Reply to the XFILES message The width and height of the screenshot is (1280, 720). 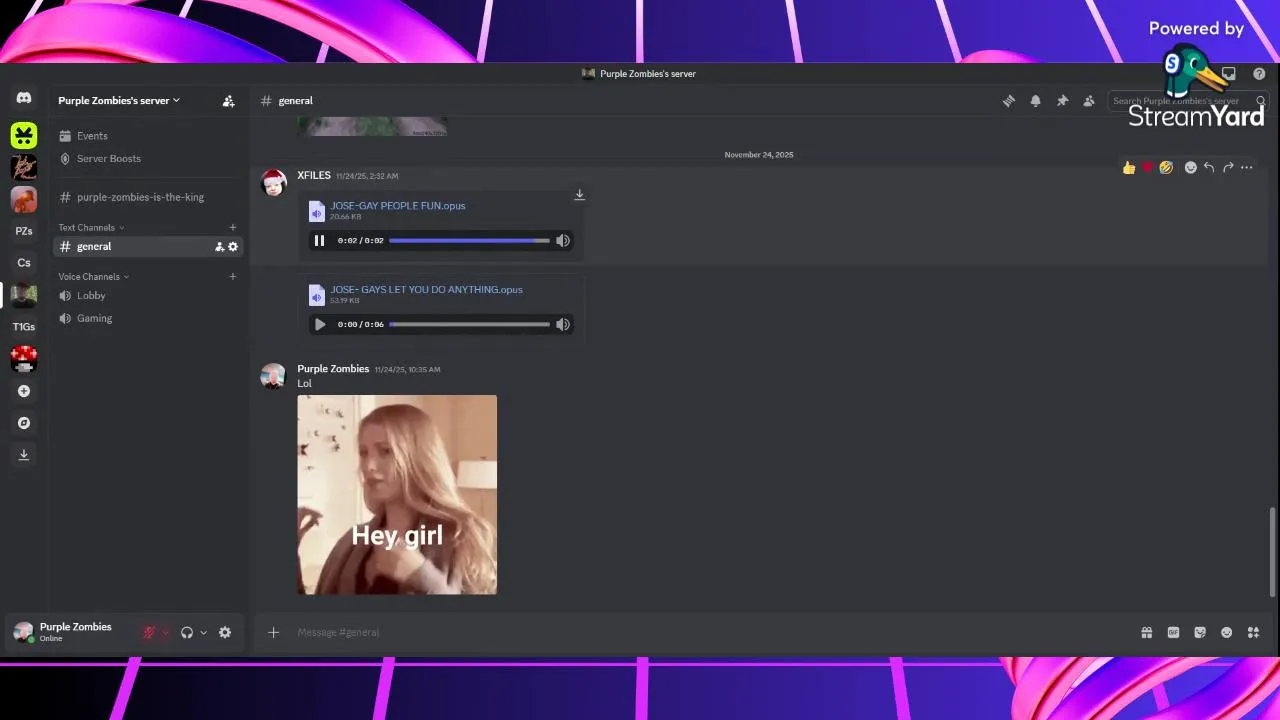click(x=1209, y=168)
